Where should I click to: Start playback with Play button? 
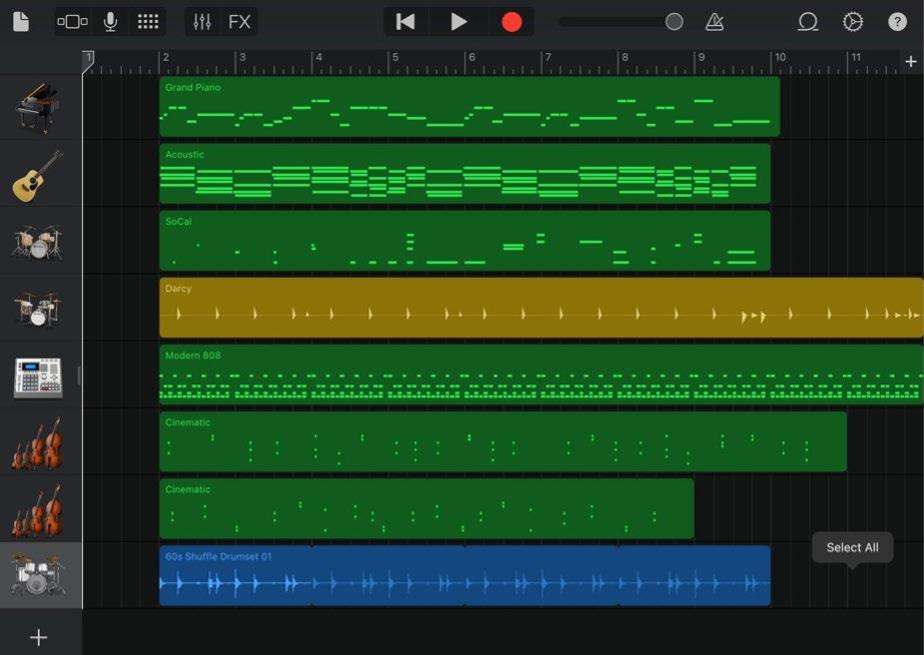[458, 22]
